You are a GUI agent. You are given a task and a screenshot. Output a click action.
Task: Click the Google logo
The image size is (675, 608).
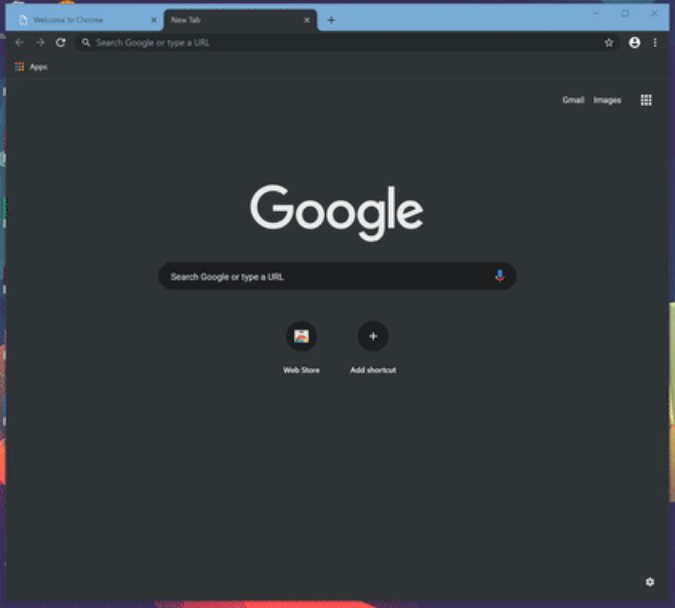pos(337,212)
